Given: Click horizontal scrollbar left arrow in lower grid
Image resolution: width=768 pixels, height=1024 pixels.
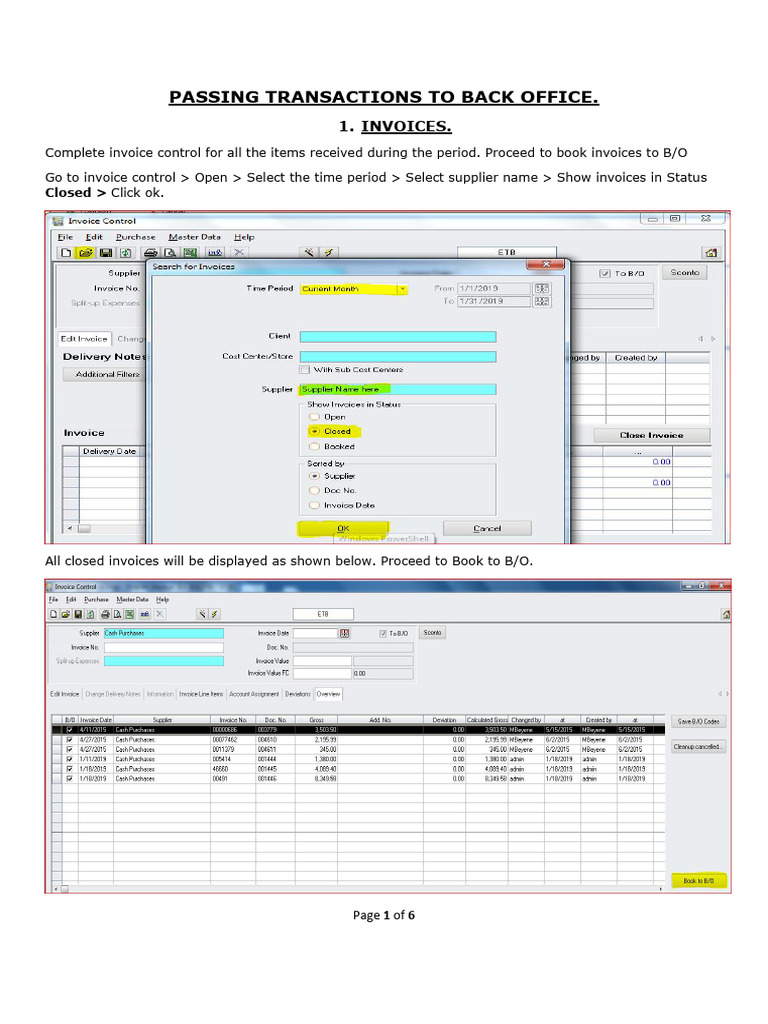Looking at the screenshot, I should 56,889.
